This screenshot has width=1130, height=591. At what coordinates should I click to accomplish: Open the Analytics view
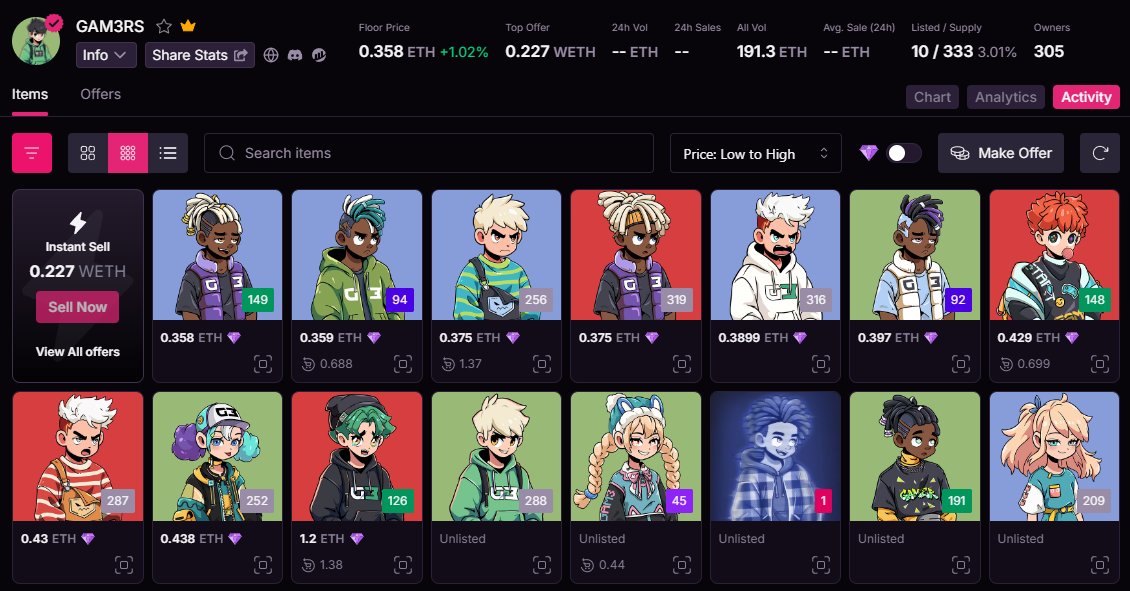tap(1005, 97)
